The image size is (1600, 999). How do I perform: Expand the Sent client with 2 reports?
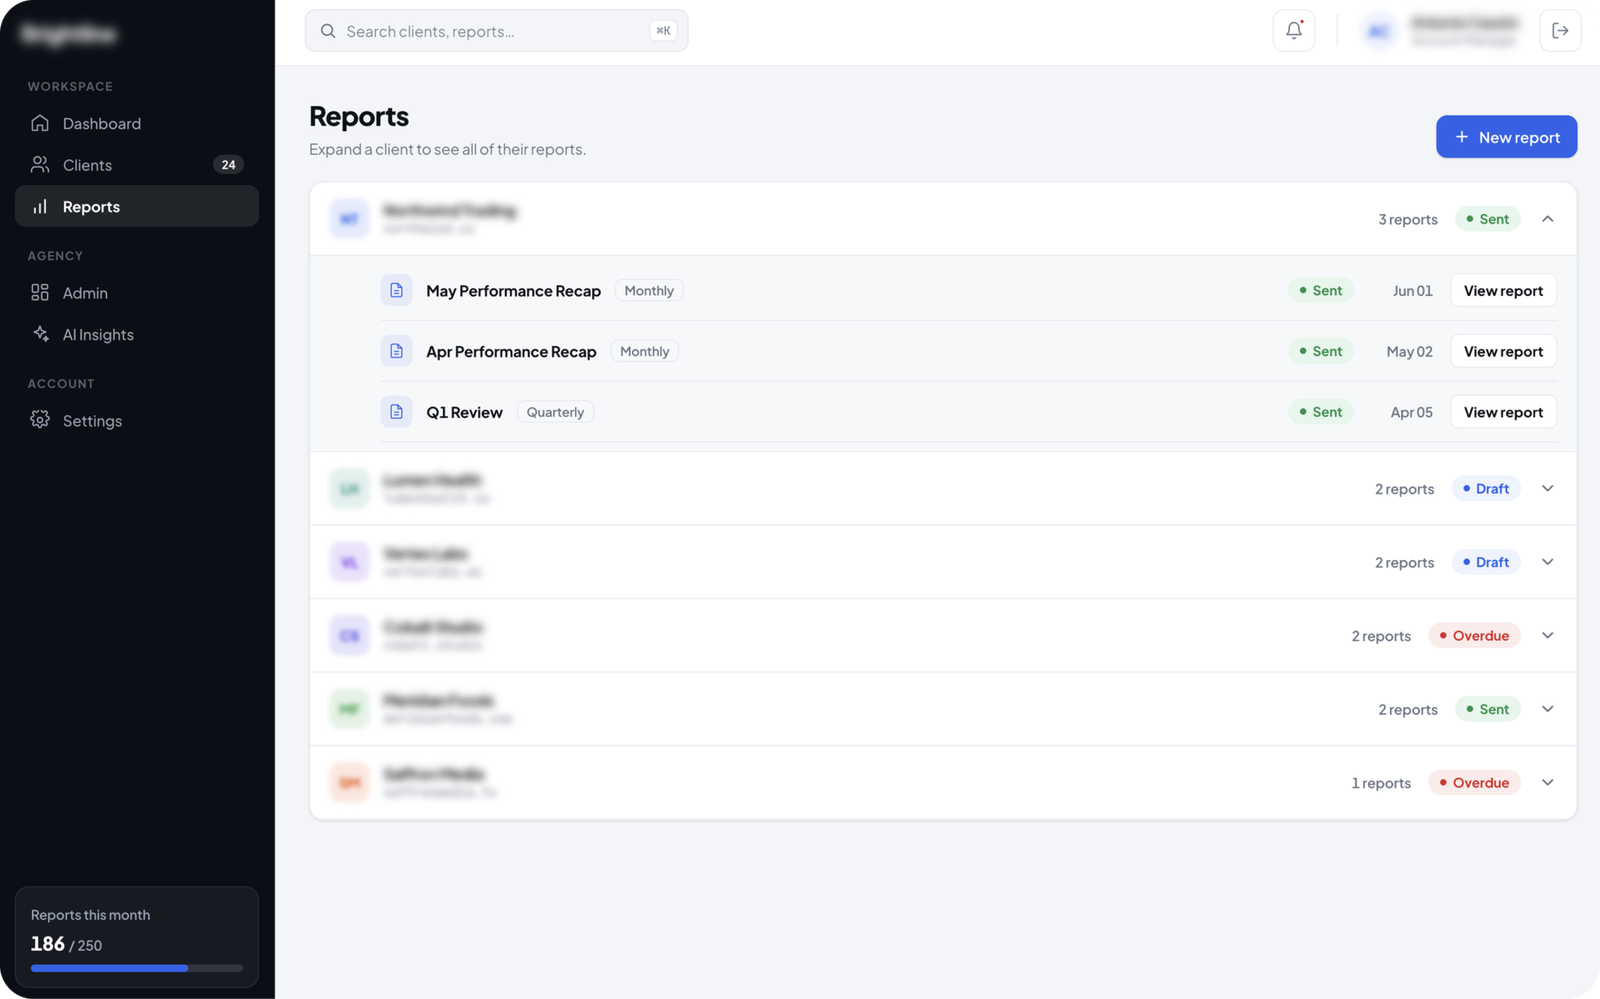[x=1548, y=709]
